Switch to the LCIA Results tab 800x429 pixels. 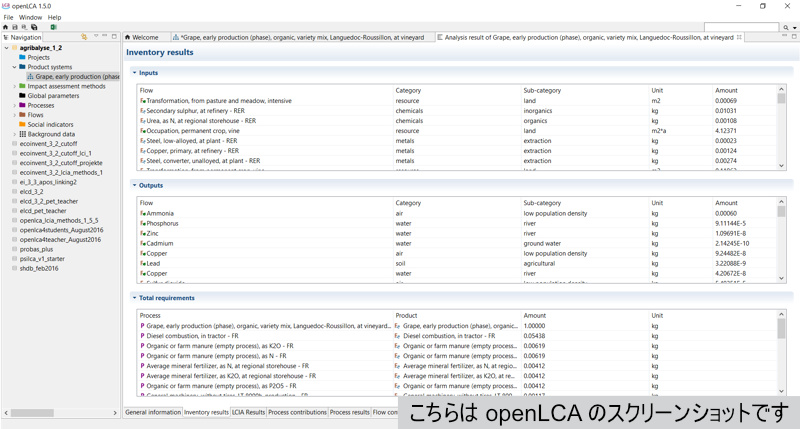click(x=249, y=412)
